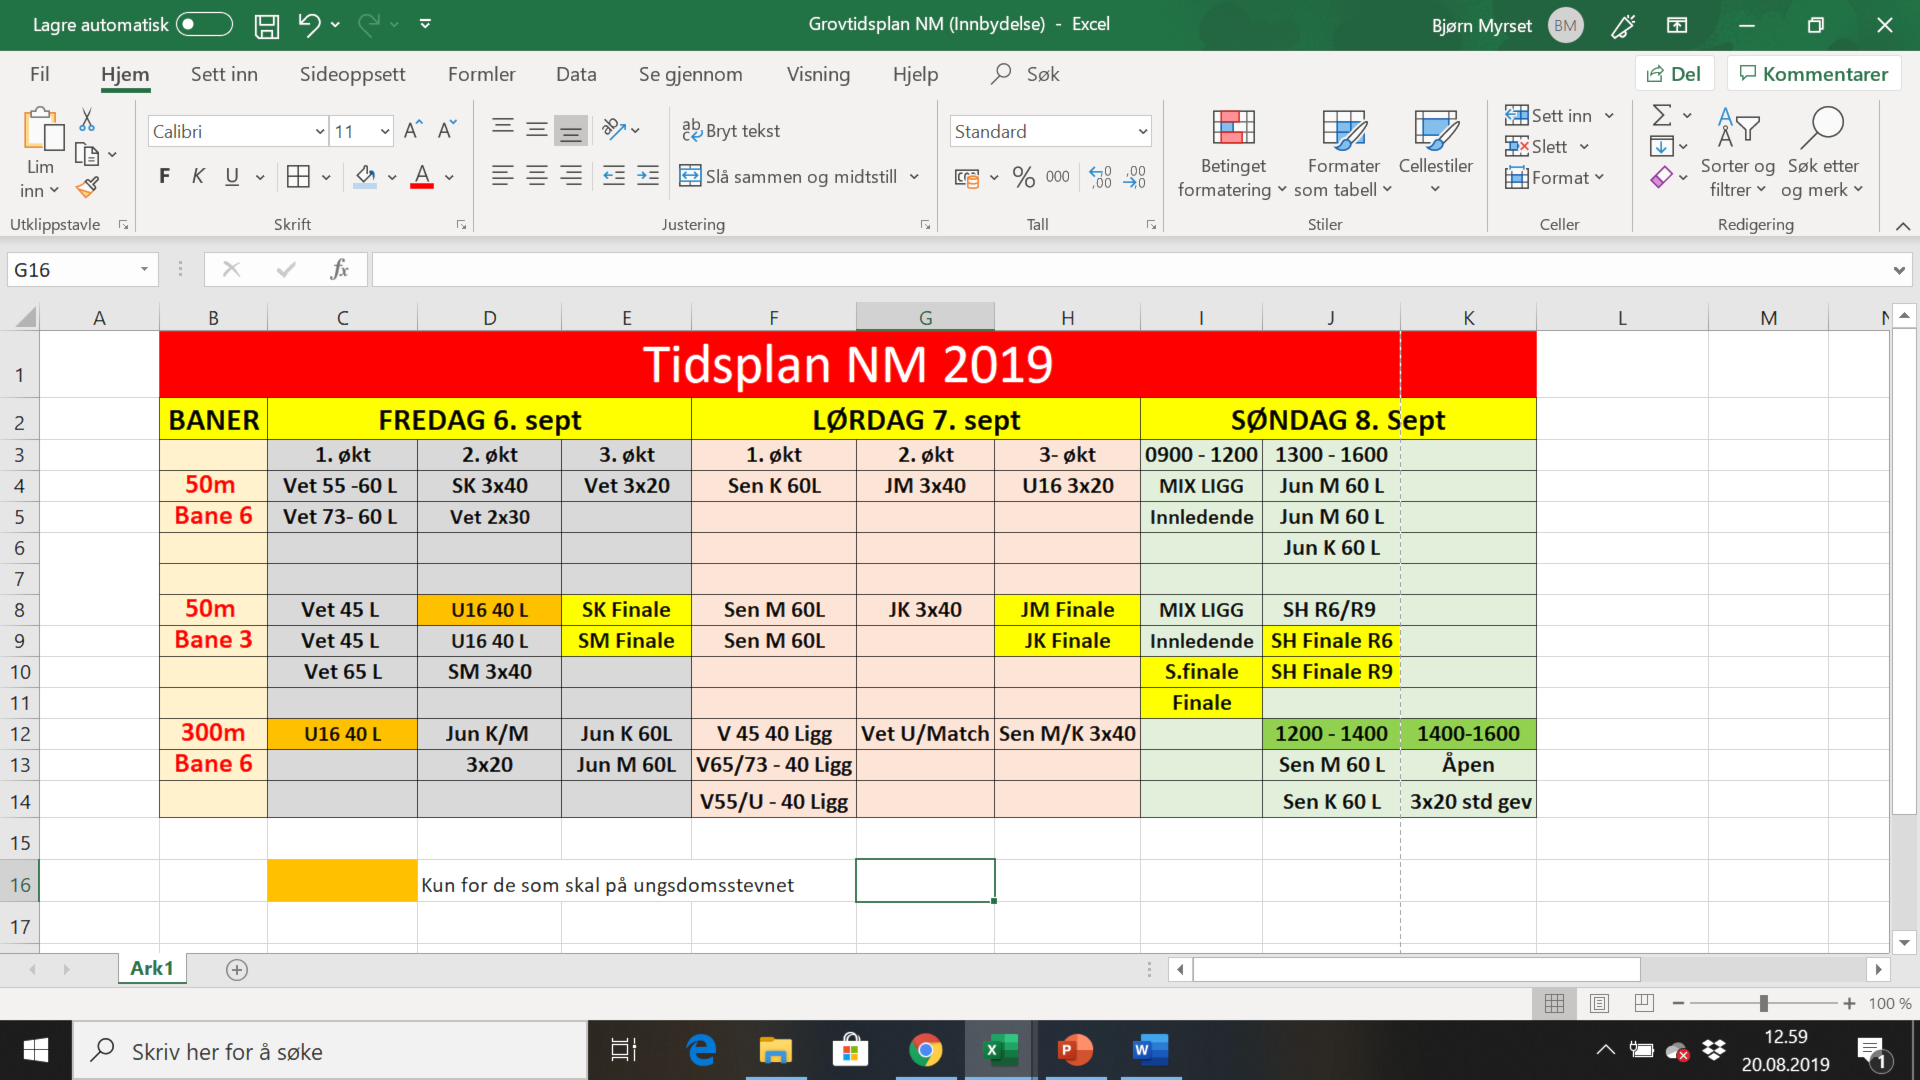Screen dimensions: 1920x1080
Task: Open the Sideoppsett ribbon tab
Action: point(352,74)
